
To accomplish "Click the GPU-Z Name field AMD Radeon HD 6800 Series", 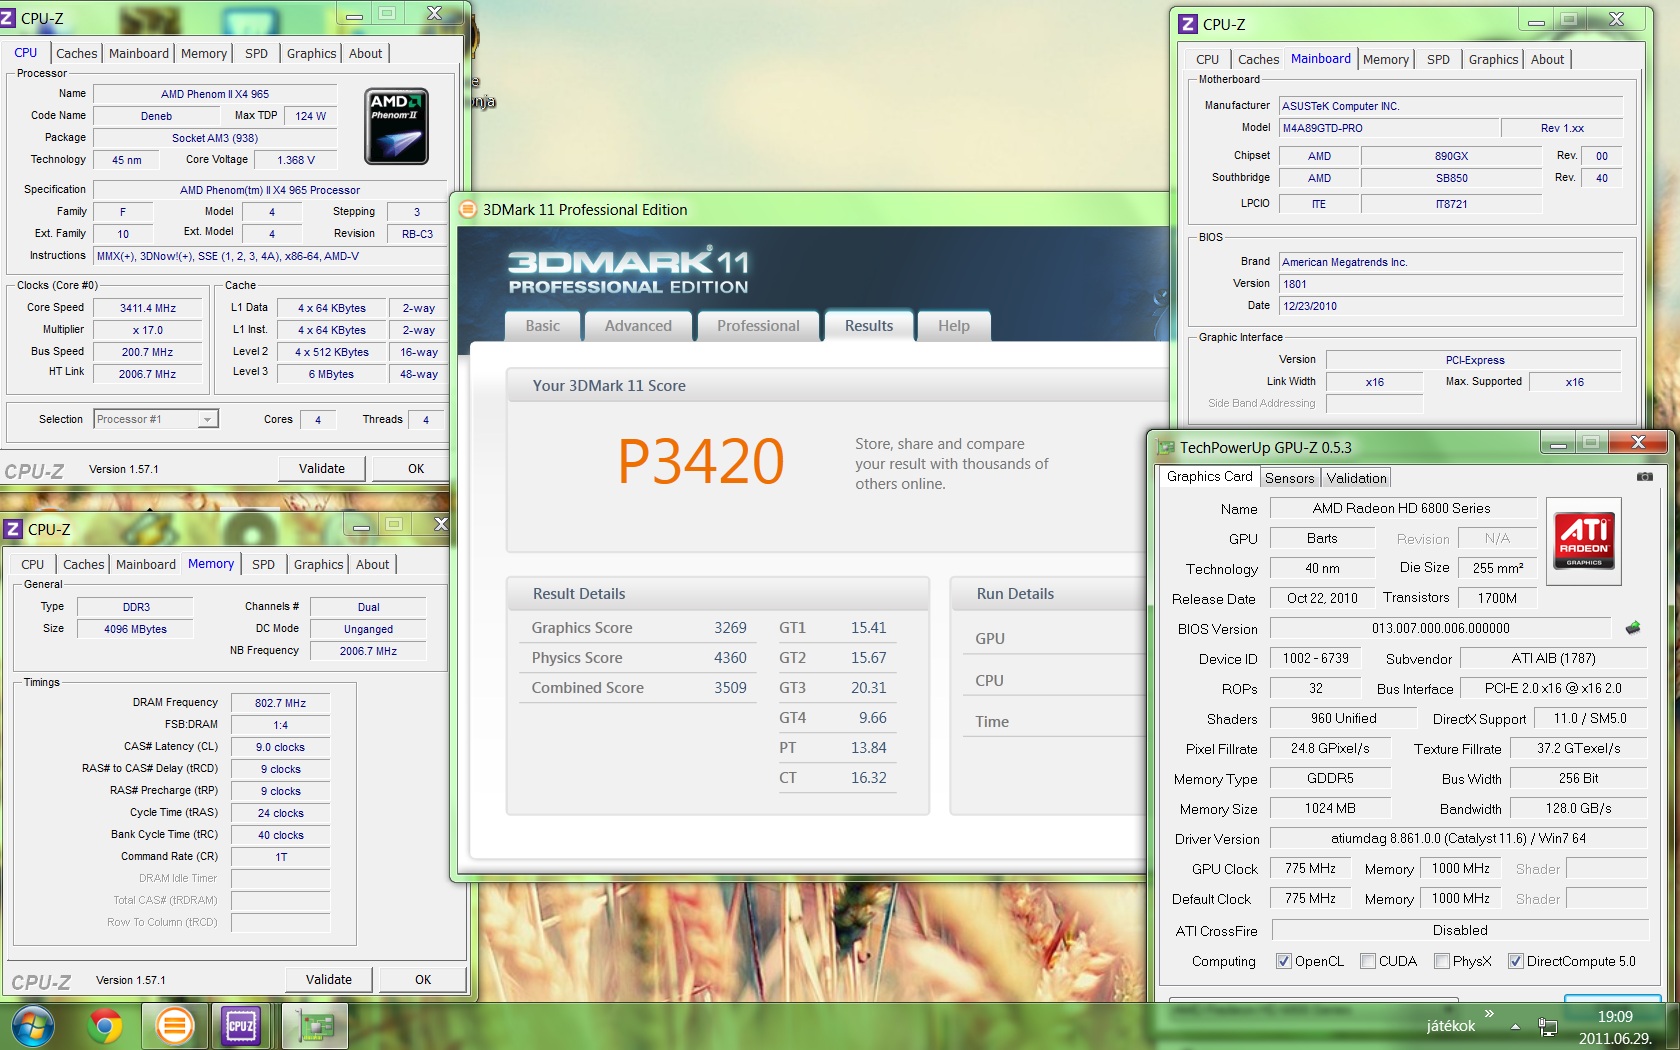I will point(1402,508).
